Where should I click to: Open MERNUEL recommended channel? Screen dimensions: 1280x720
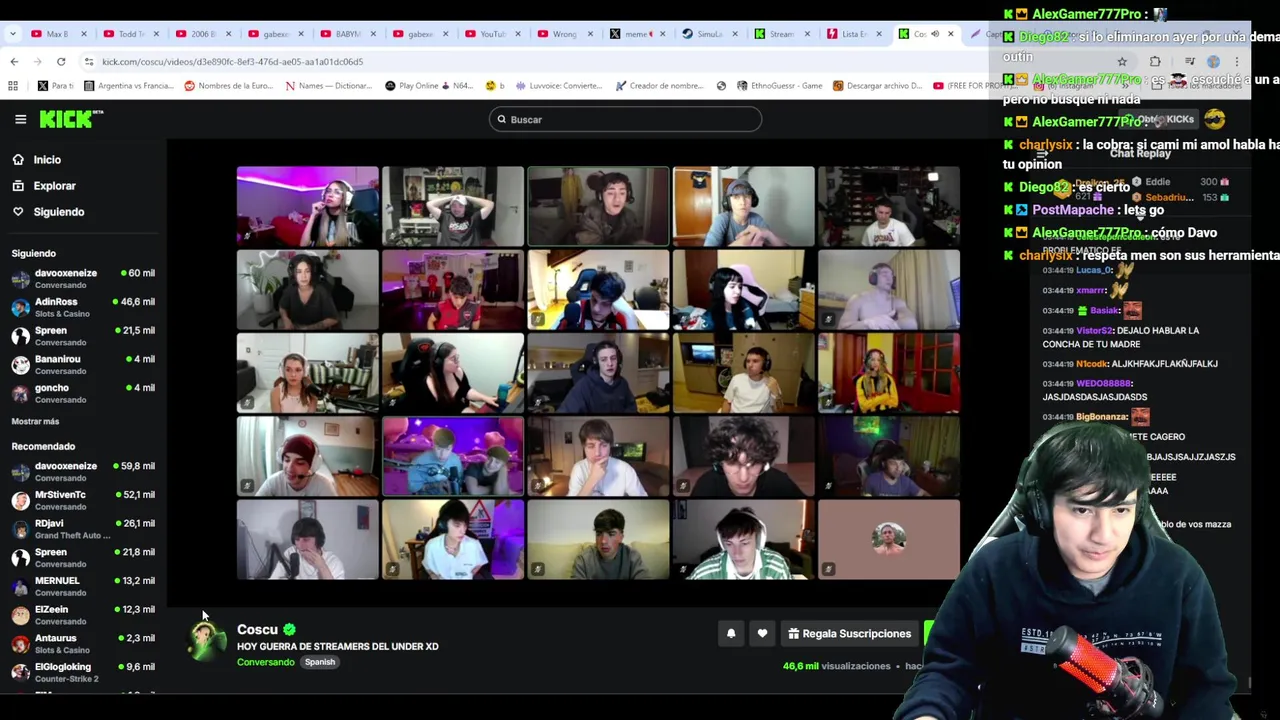pos(83,586)
